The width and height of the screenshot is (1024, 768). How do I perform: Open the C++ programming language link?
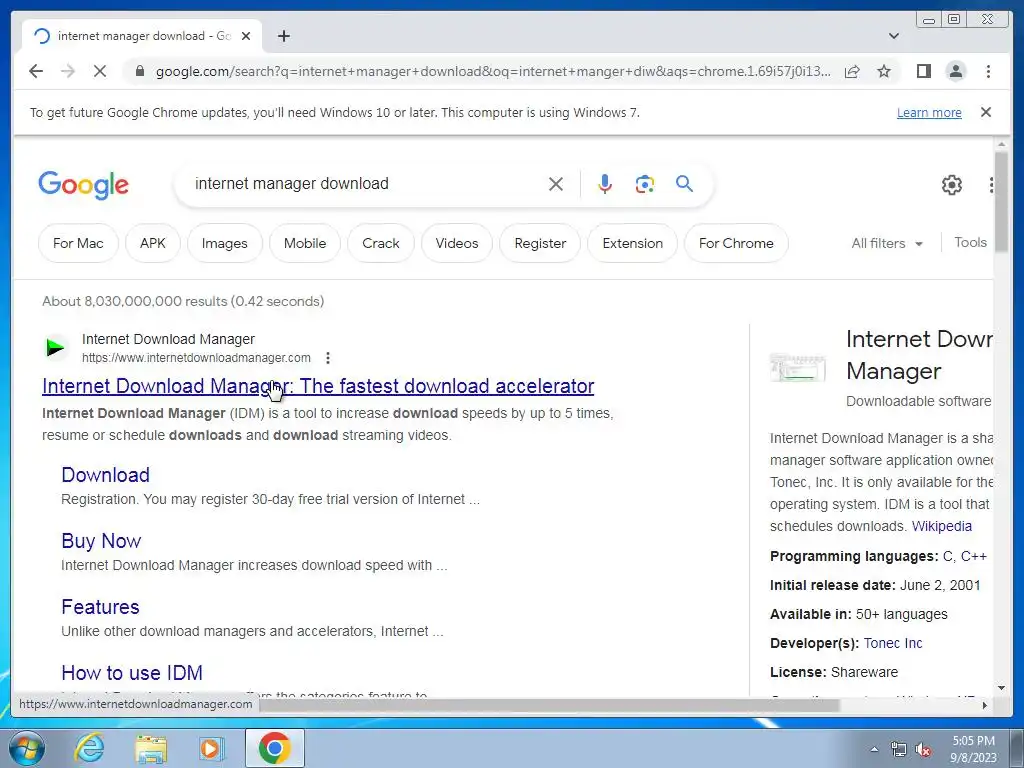point(973,556)
